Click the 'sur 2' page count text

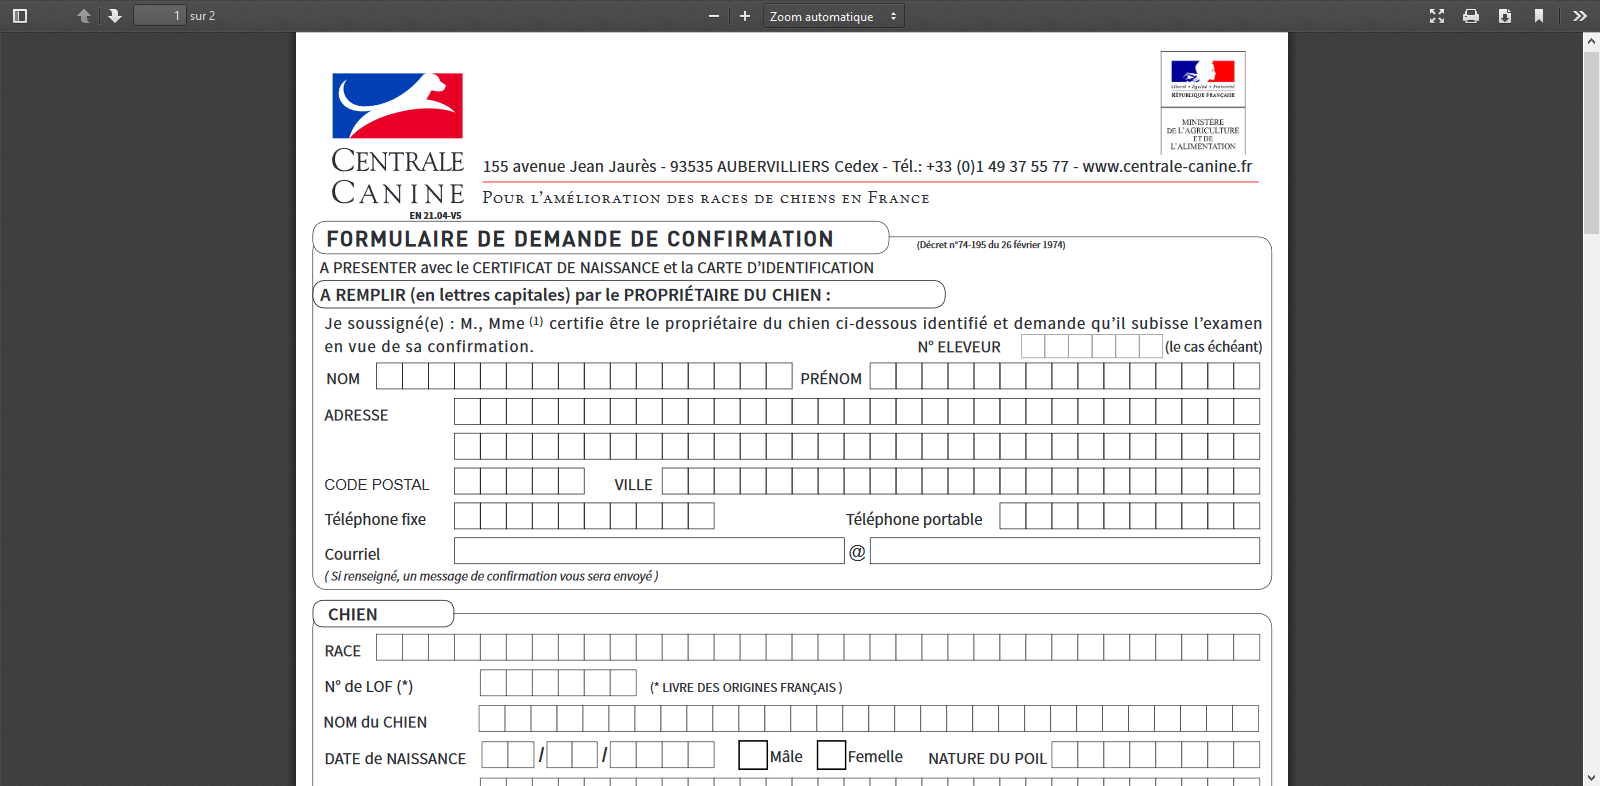tap(202, 16)
